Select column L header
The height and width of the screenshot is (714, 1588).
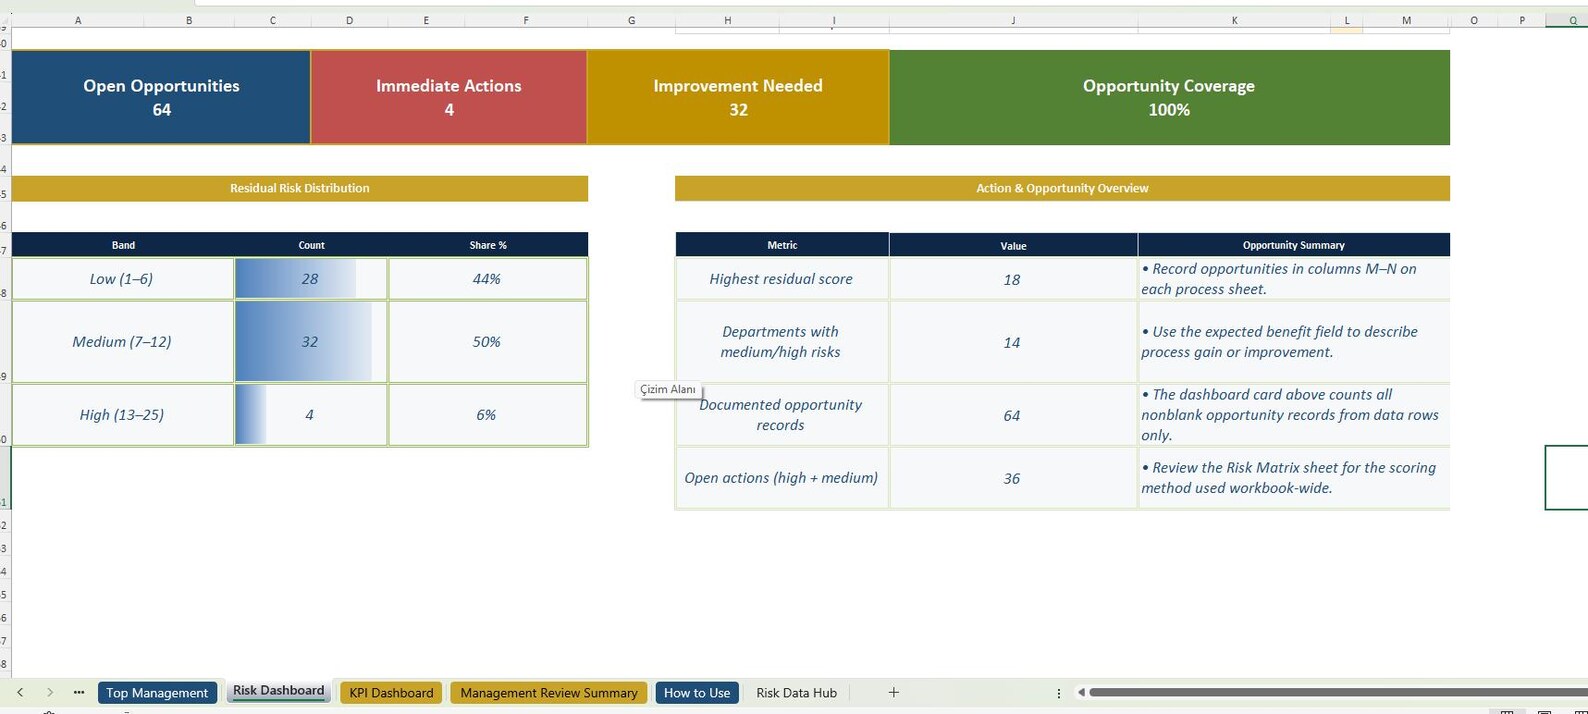1347,20
